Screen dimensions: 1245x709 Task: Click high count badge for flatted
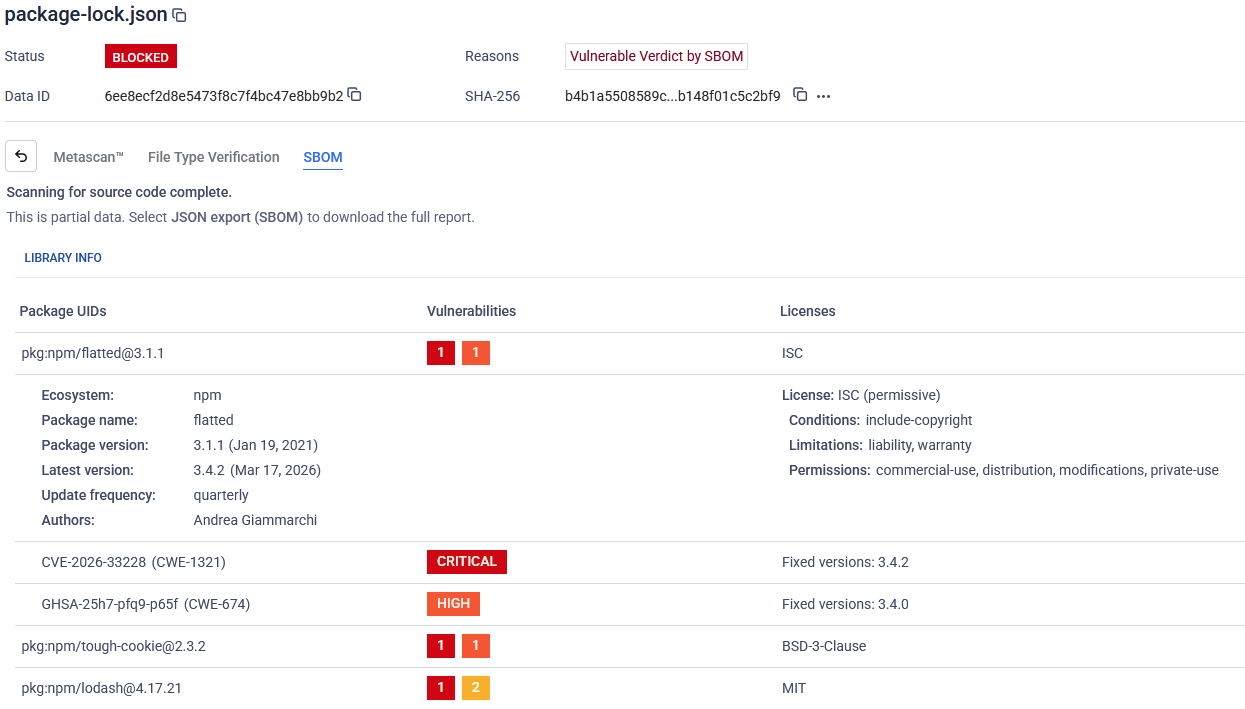476,353
